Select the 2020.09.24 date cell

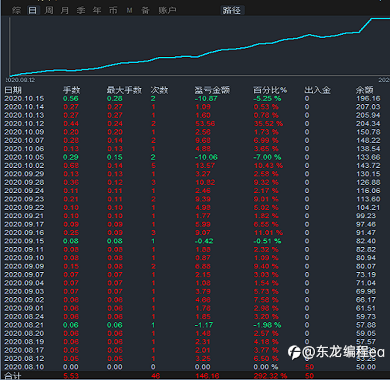(x=24, y=191)
